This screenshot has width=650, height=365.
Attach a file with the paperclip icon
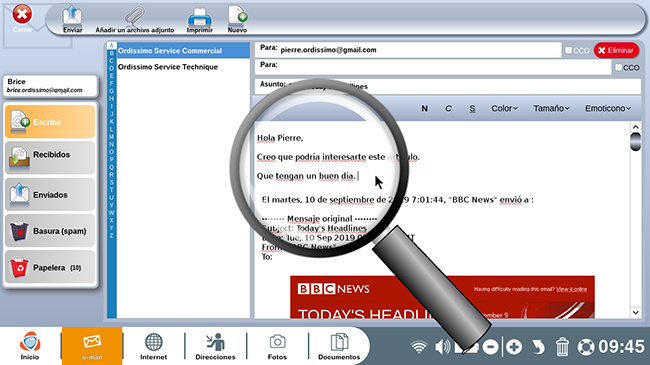coord(135,19)
